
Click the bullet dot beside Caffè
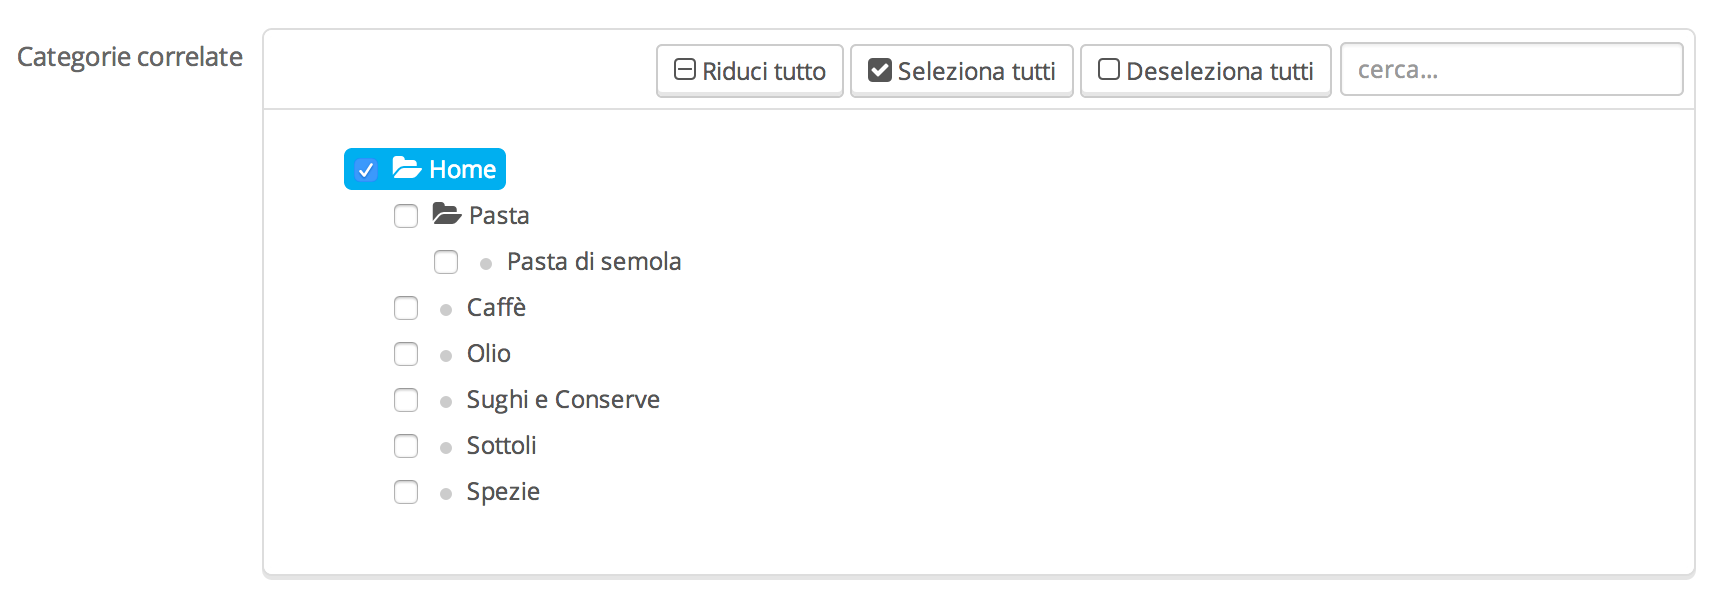[446, 310]
